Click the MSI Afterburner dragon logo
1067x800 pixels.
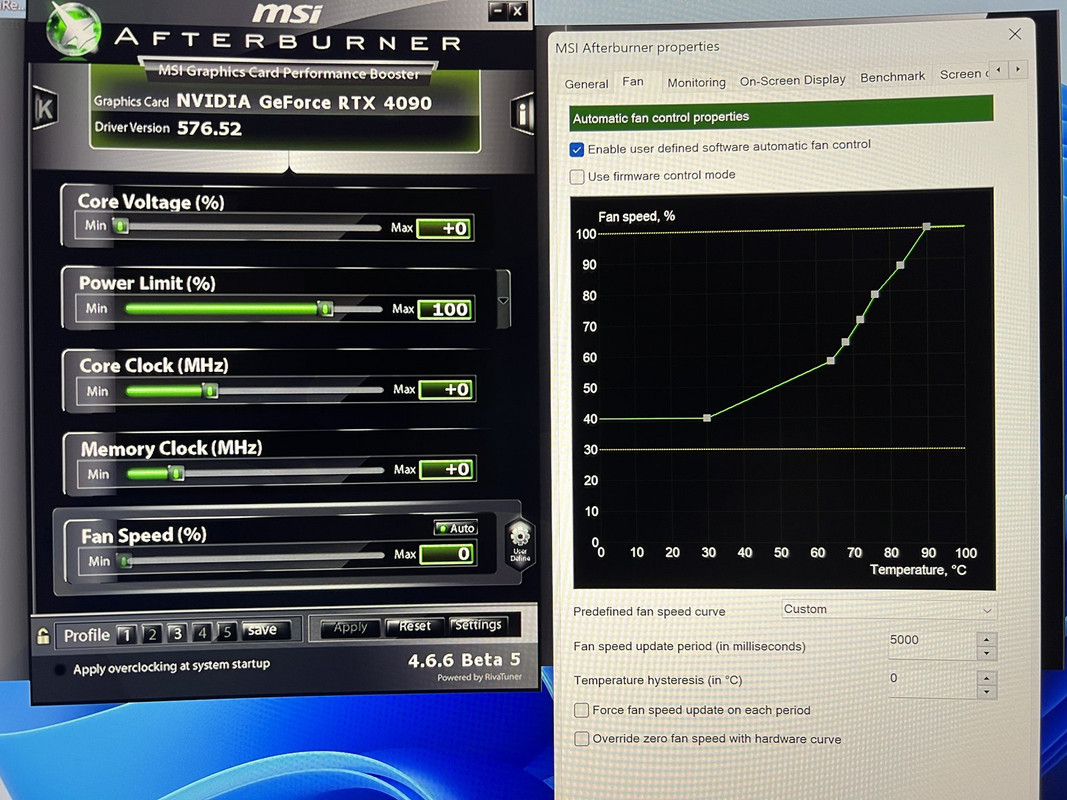[74, 31]
